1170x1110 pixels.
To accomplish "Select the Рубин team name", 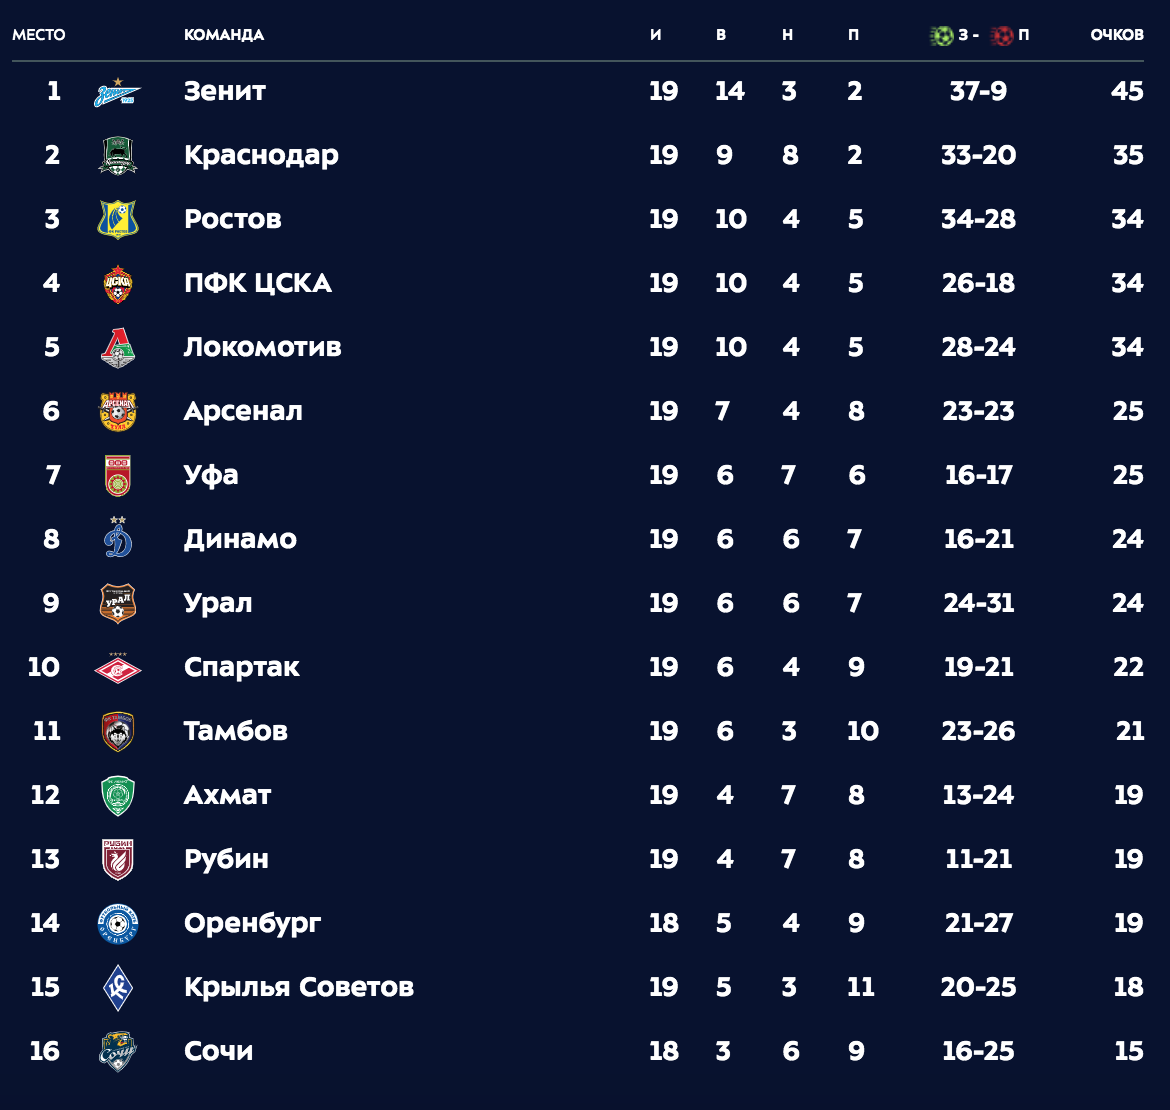I will 226,859.
